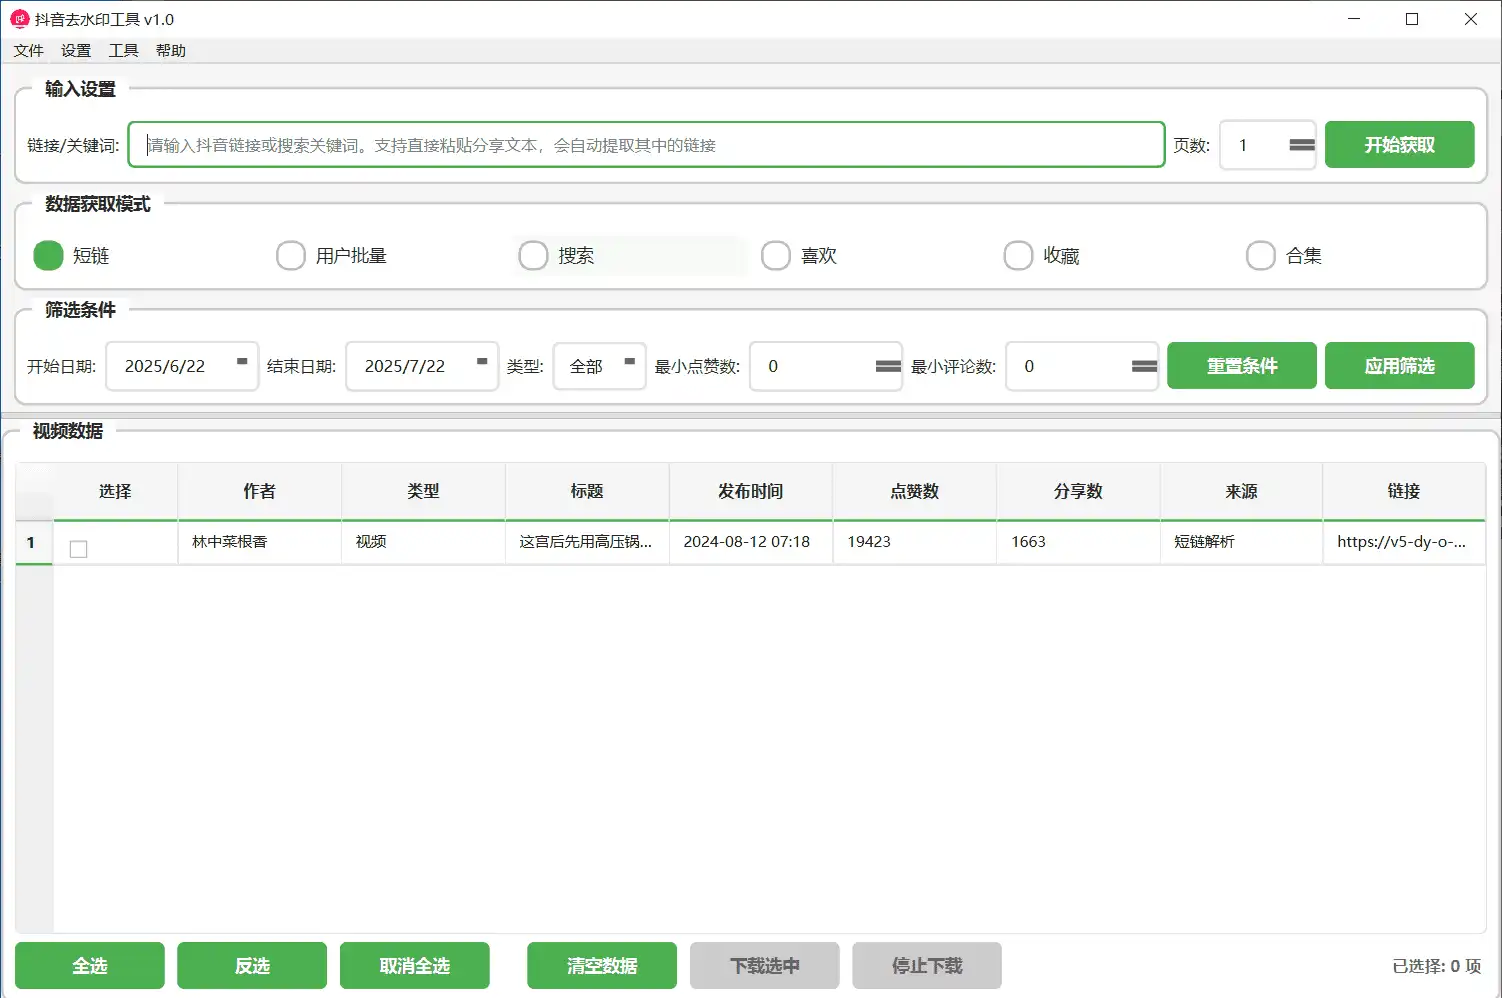Sort by the 链接 column header

coord(1404,491)
